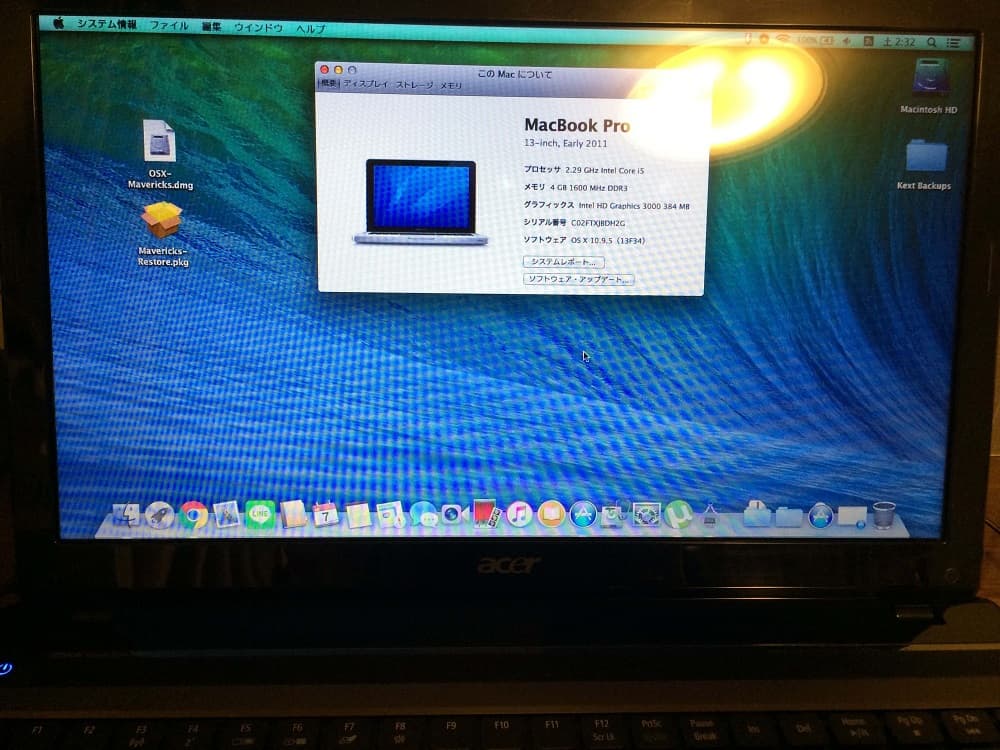Click the OS X 10.9.5 (13F34) version text
The height and width of the screenshot is (750, 1000).
point(608,240)
